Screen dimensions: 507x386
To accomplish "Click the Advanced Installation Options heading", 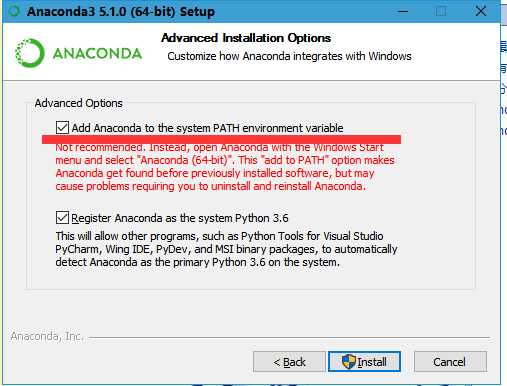I will (x=246, y=38).
